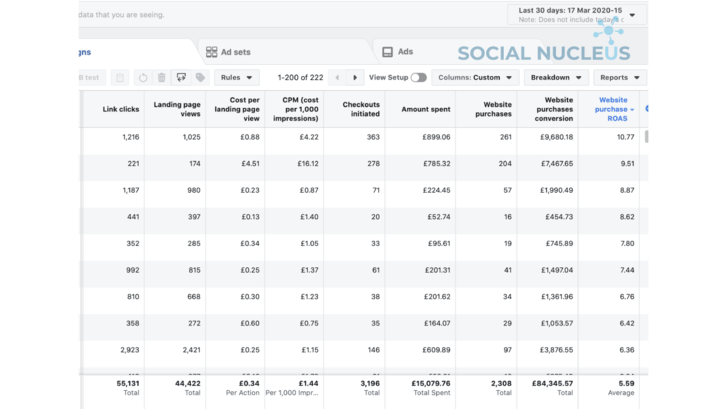The height and width of the screenshot is (409, 727).
Task: Open Columns: Custom dropdown
Action: coord(475,78)
